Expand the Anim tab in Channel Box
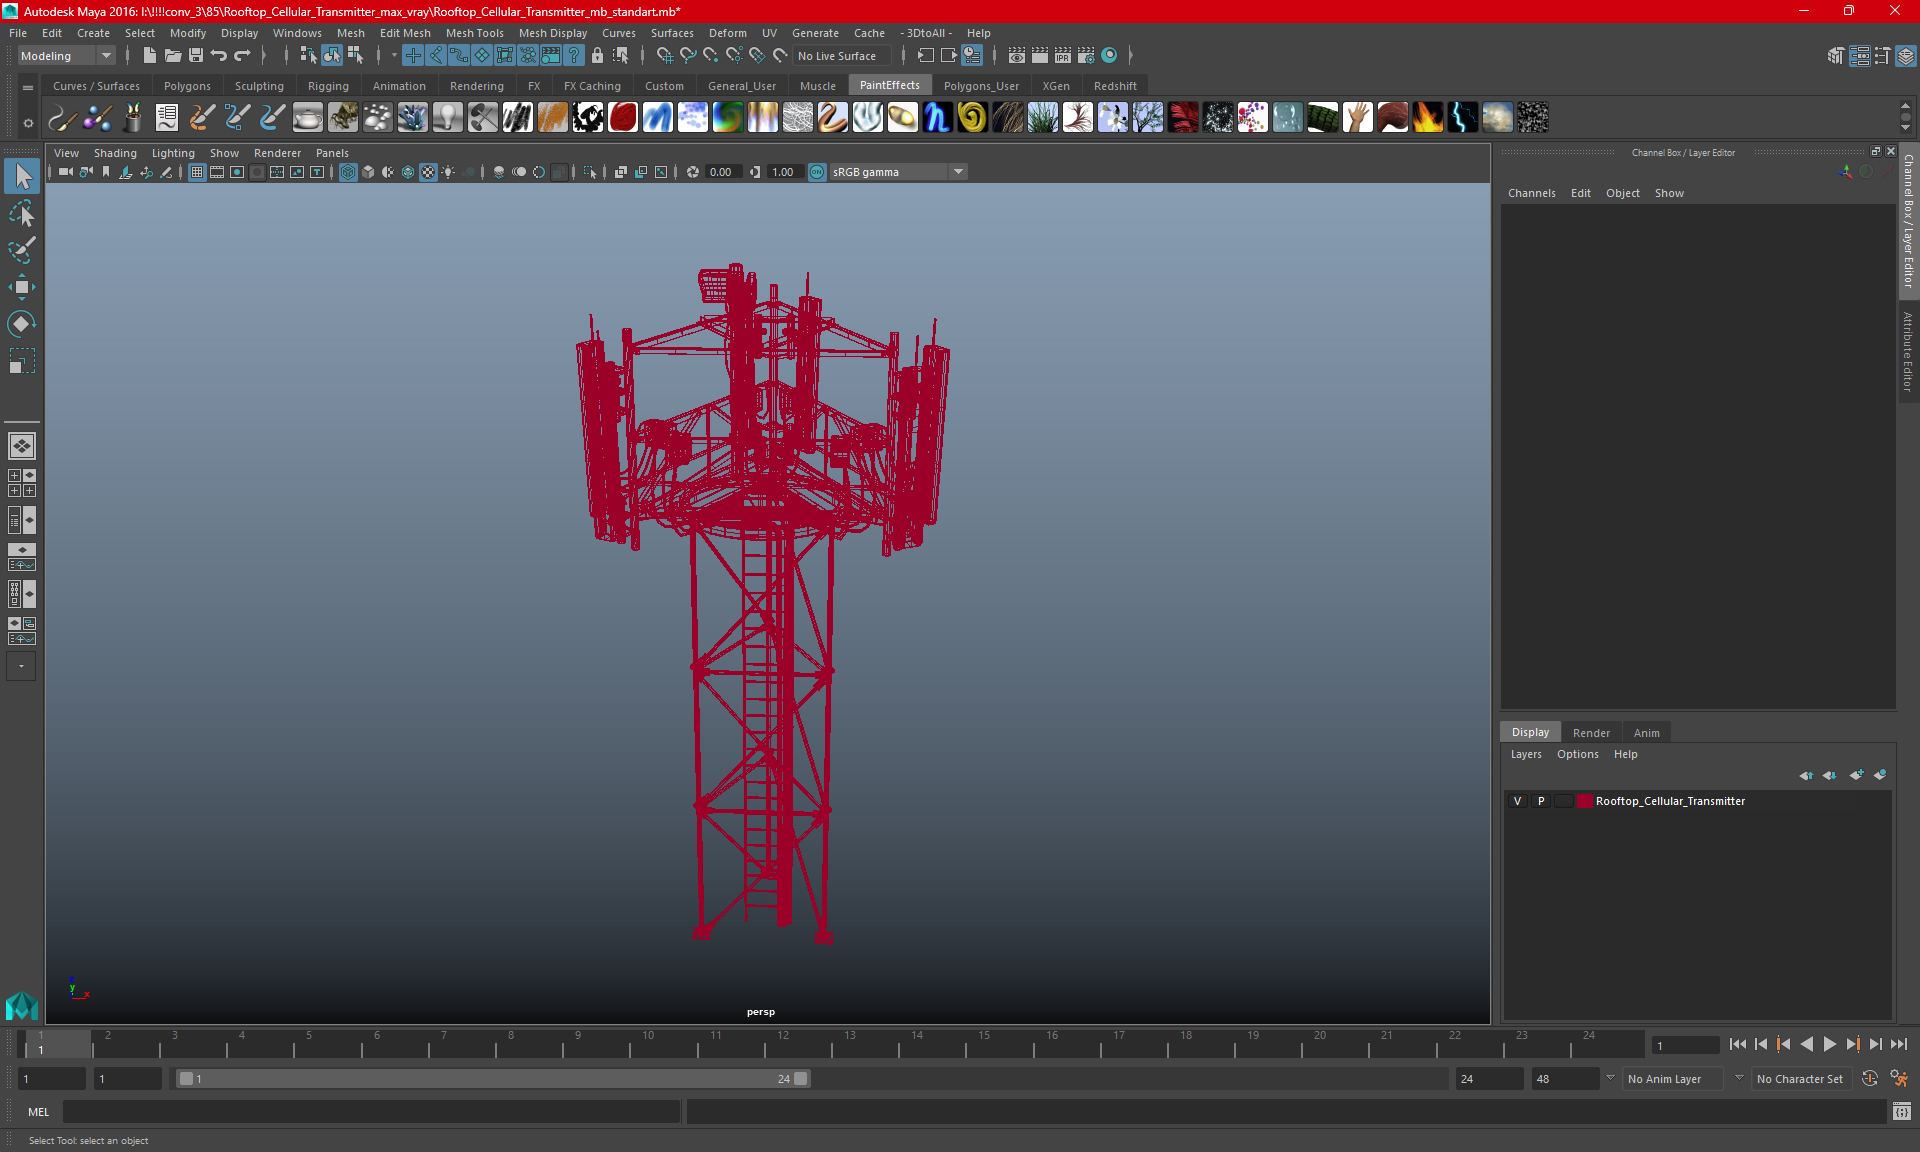This screenshot has width=1920, height=1152. 1646,731
